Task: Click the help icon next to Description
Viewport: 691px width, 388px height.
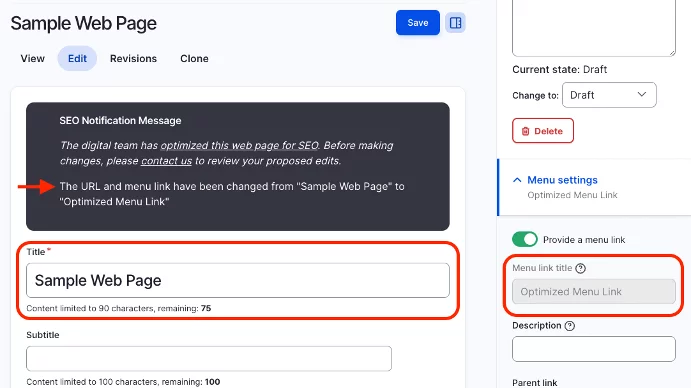Action: pos(570,326)
